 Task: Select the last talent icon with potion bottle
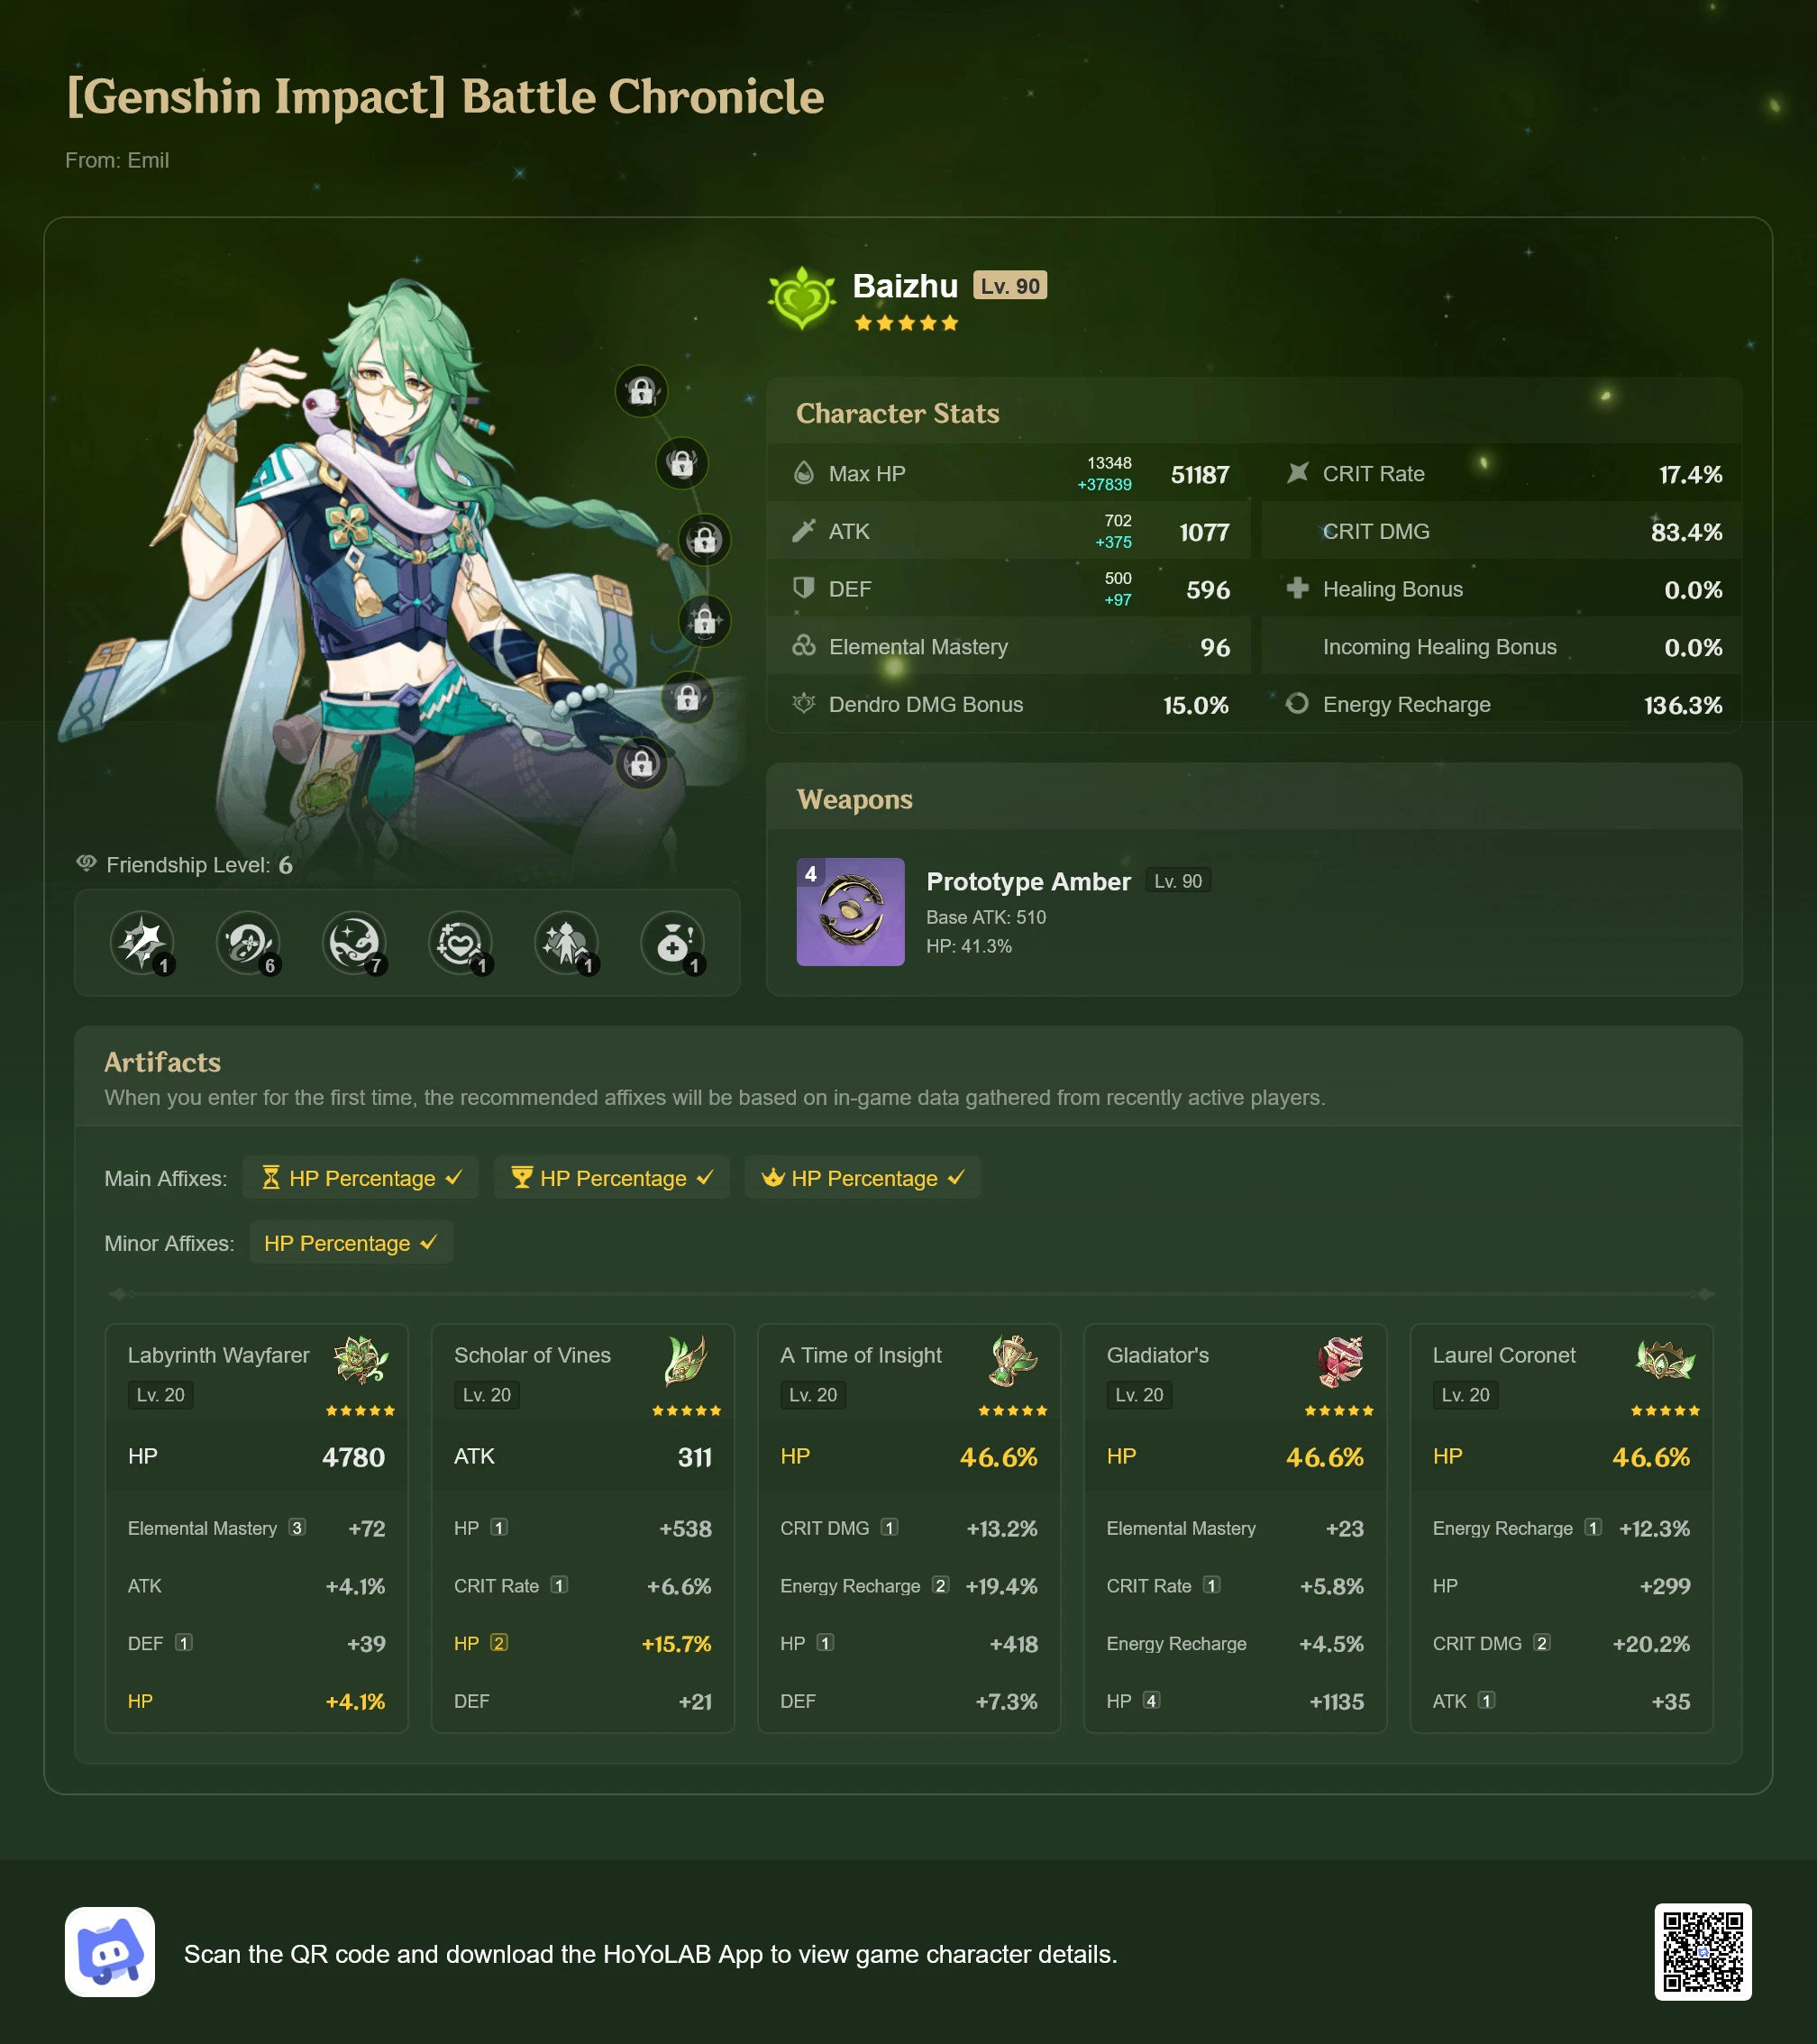point(673,943)
